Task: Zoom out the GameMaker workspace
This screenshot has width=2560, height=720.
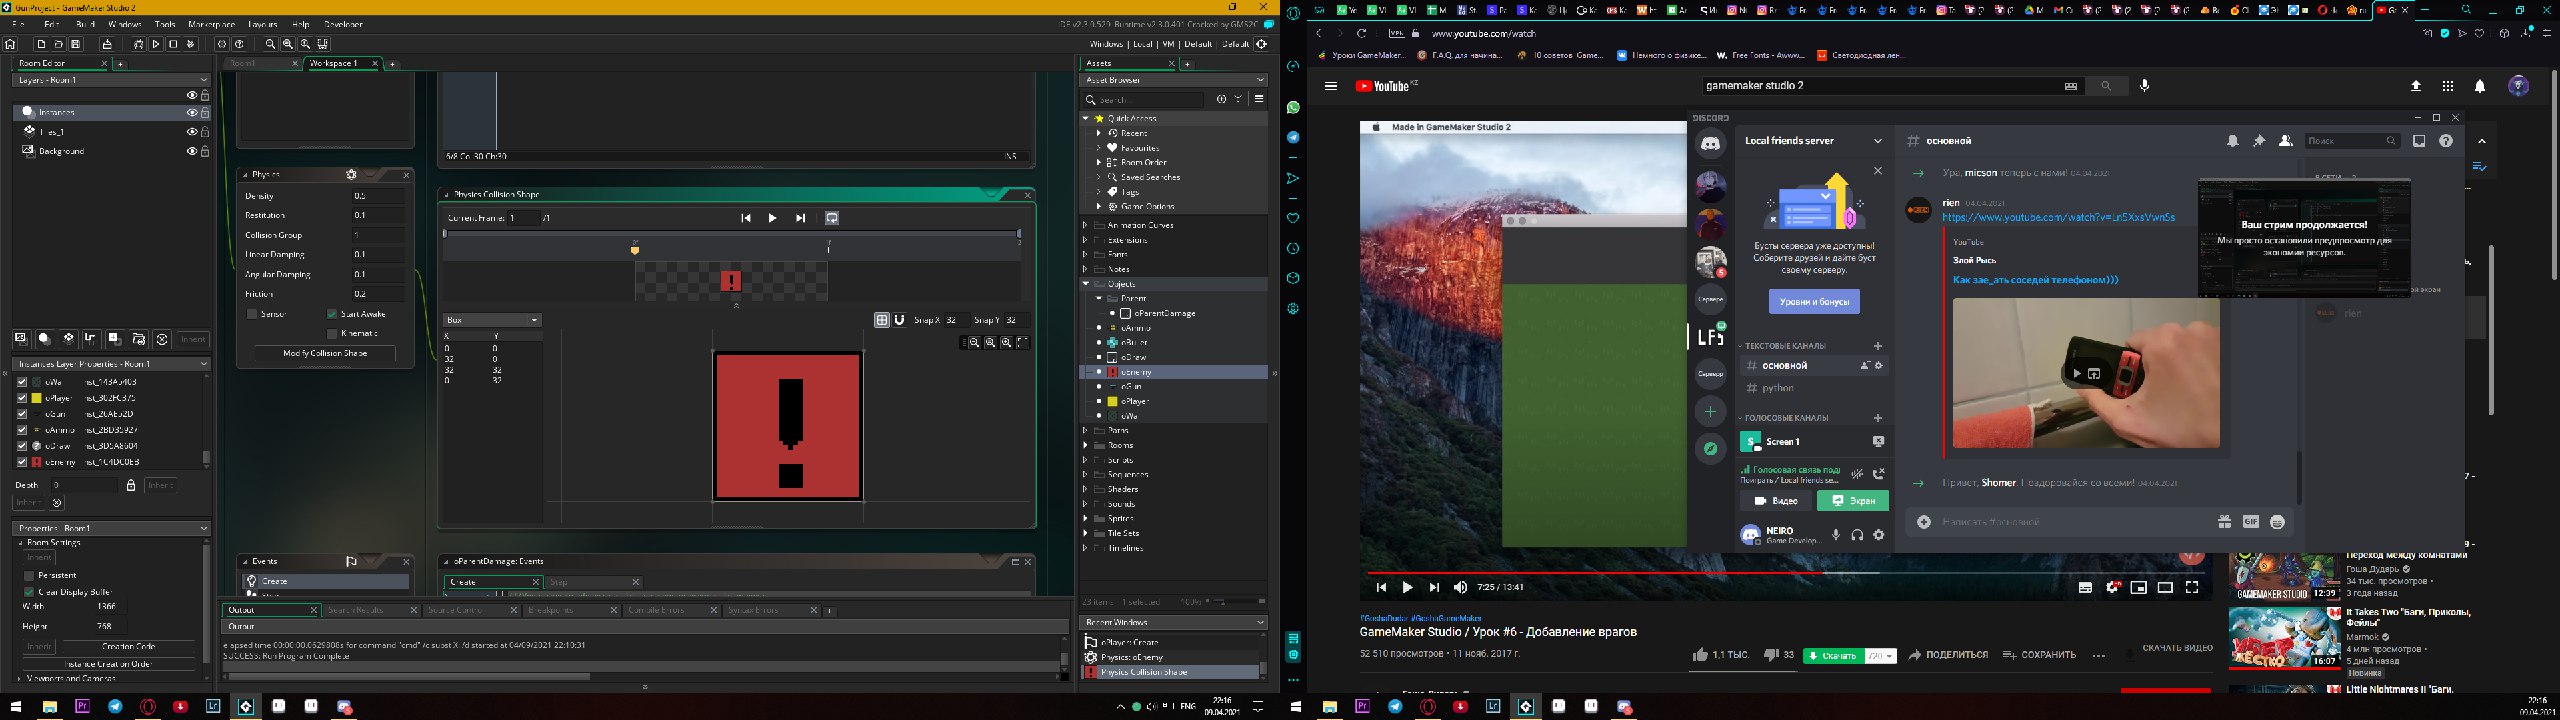Action: tap(270, 44)
